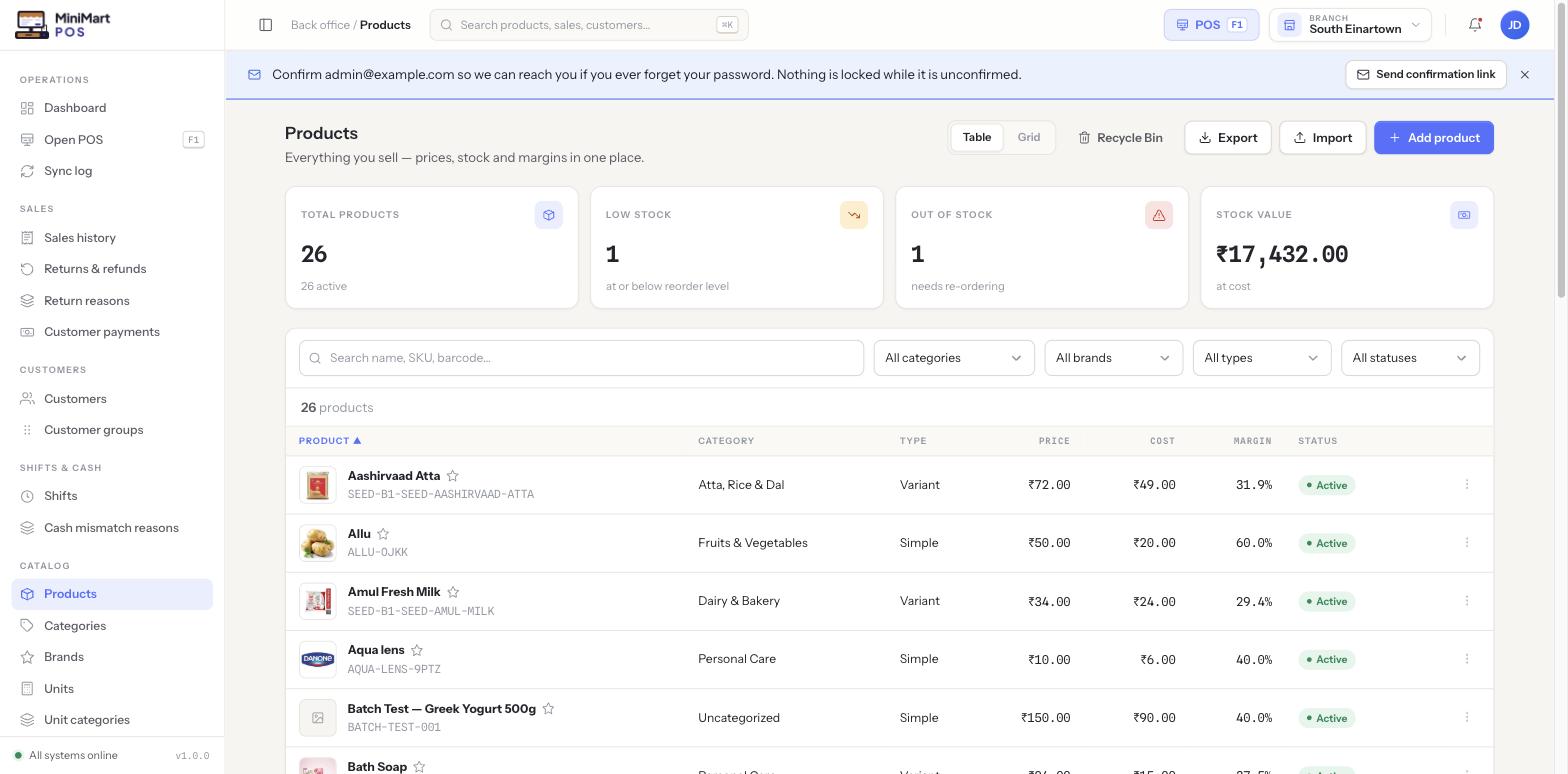The height and width of the screenshot is (774, 1568).
Task: Open the JD user avatar menu
Action: (x=1515, y=25)
